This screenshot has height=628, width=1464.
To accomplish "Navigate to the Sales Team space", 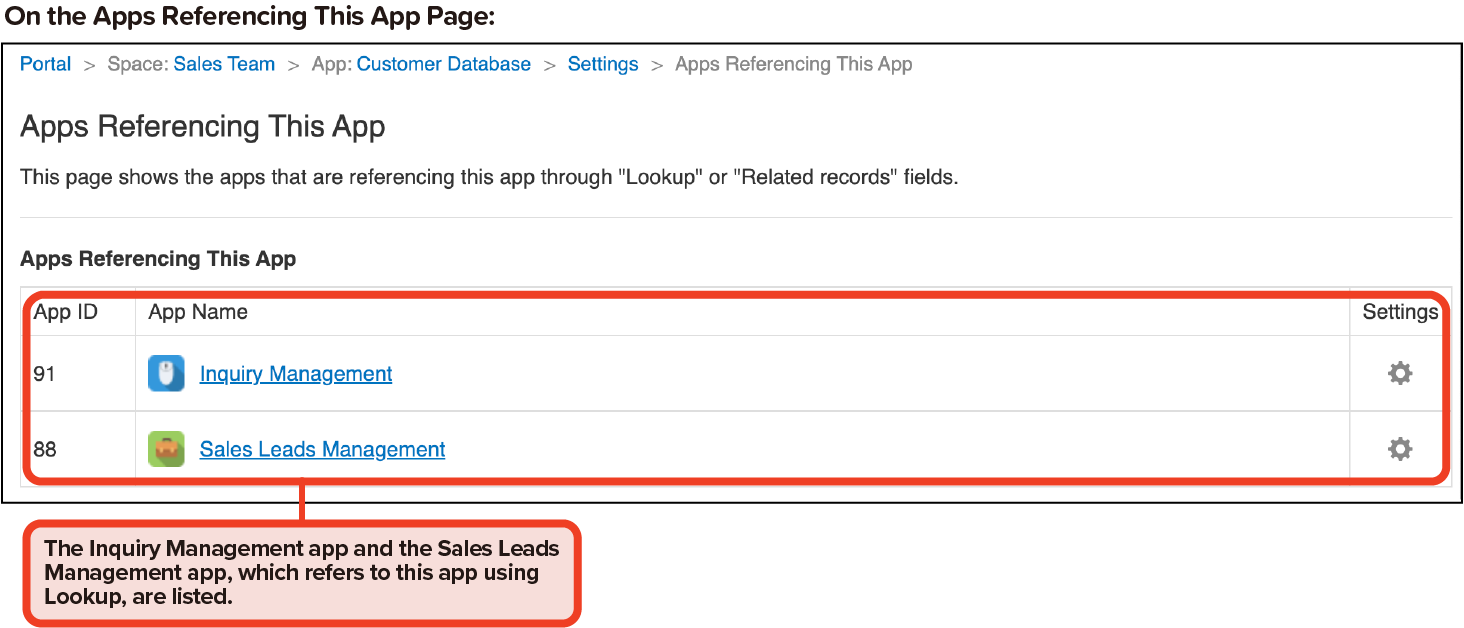I will (x=224, y=64).
